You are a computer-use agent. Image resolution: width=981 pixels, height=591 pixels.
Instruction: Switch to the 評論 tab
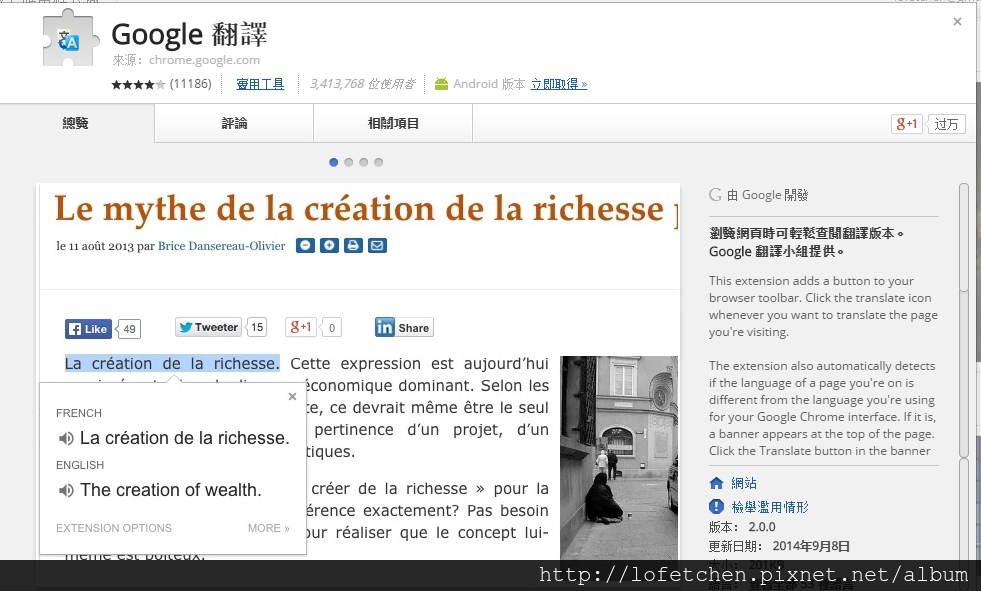[234, 123]
